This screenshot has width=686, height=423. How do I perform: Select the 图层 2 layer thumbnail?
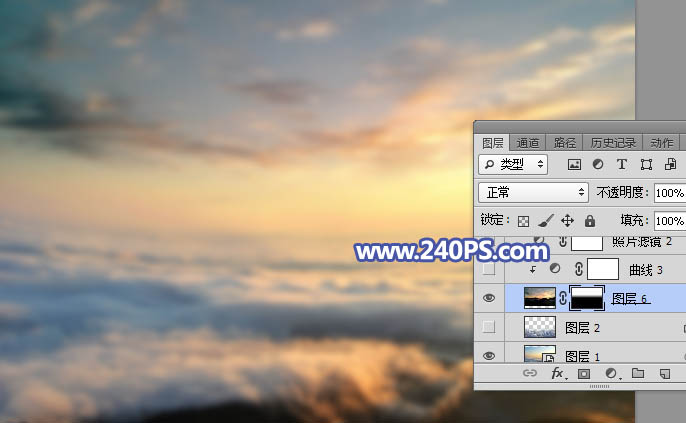[540, 327]
